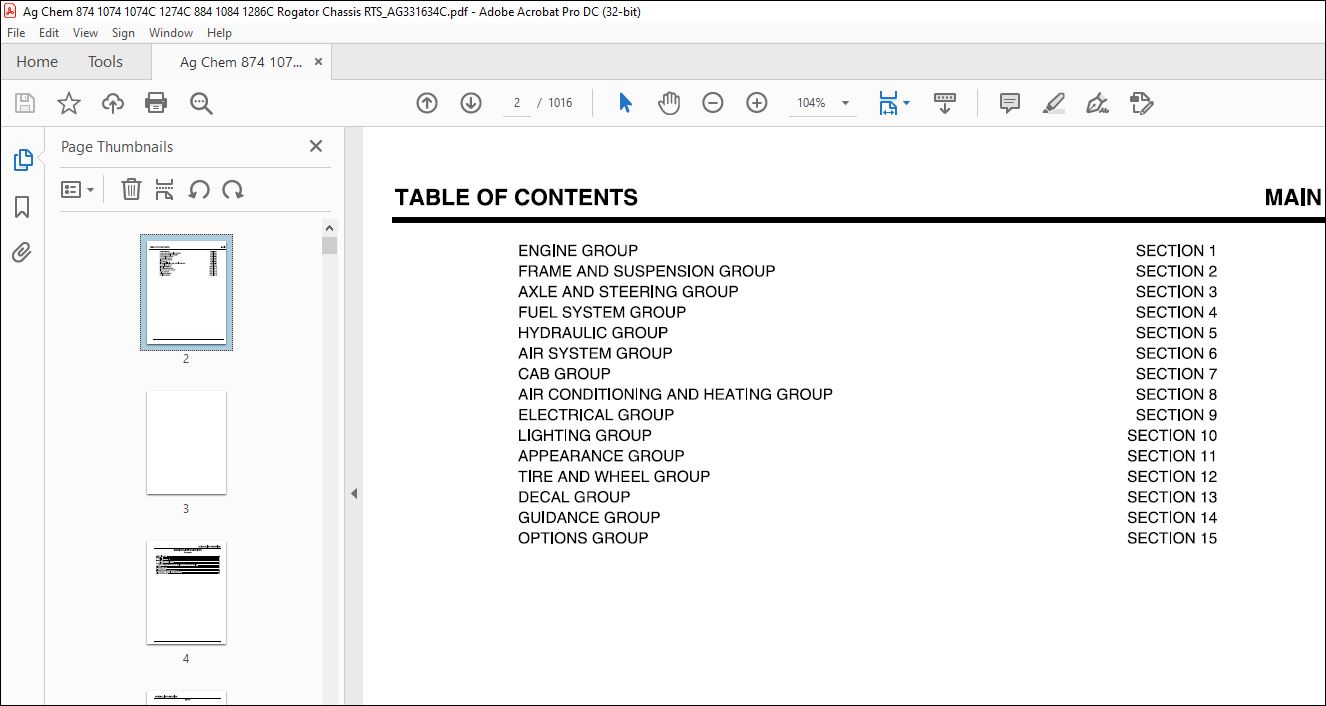The height and width of the screenshot is (706, 1326).
Task: Close the Page Thumbnails panel
Action: [x=316, y=146]
